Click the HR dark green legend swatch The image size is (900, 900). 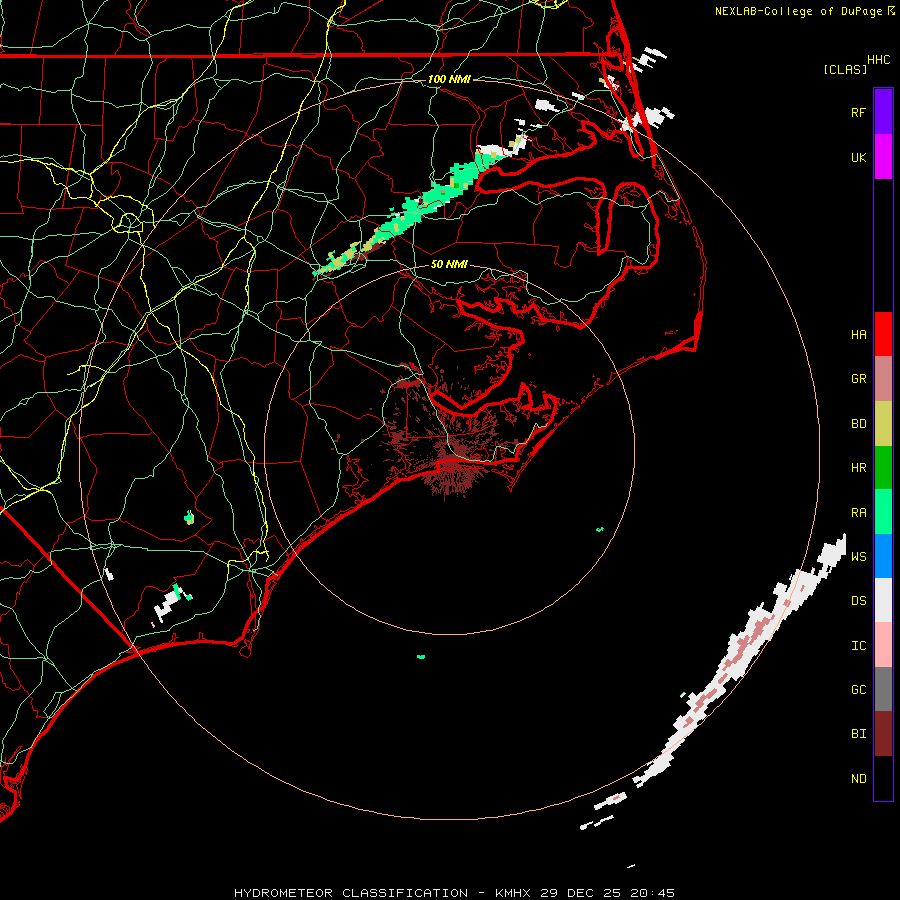coord(883,468)
